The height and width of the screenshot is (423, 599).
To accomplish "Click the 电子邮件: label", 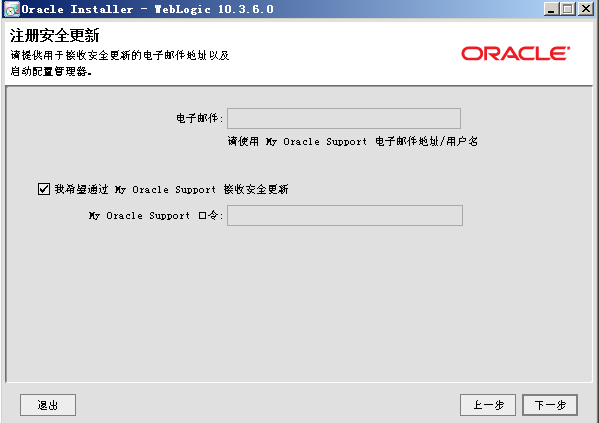I will pyautogui.click(x=199, y=118).
